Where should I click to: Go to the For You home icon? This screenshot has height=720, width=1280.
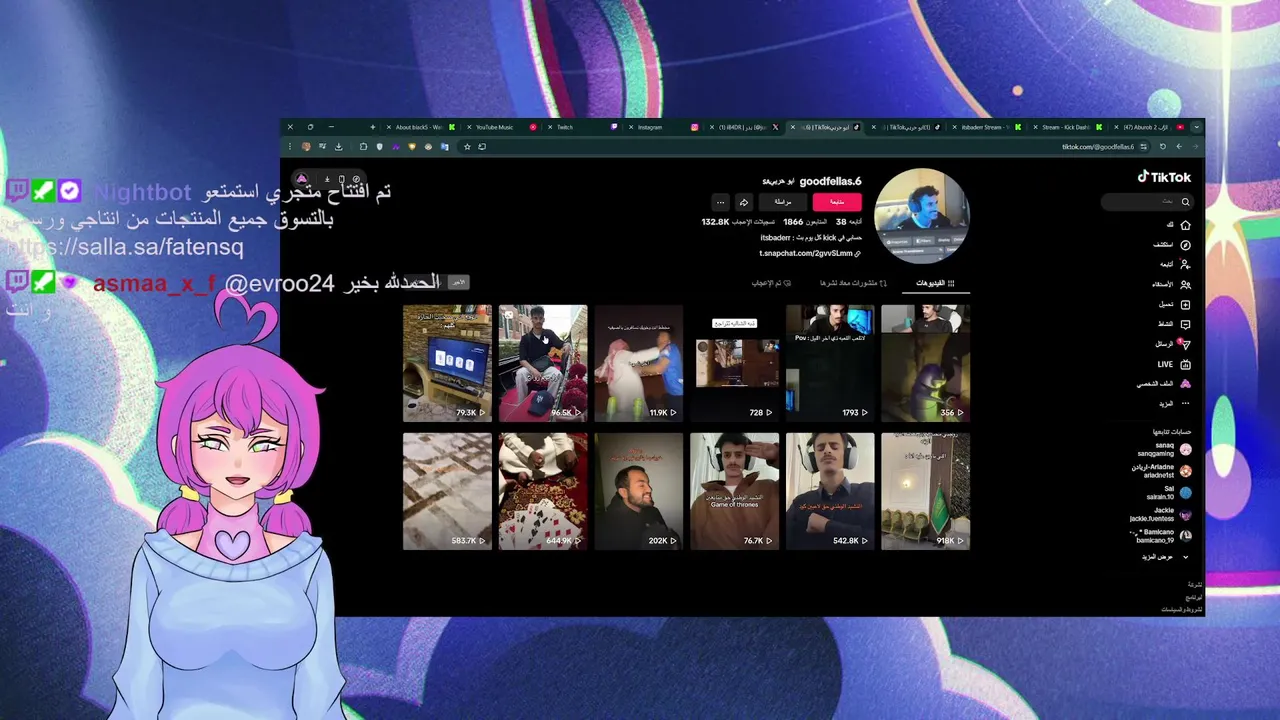pos(1185,225)
